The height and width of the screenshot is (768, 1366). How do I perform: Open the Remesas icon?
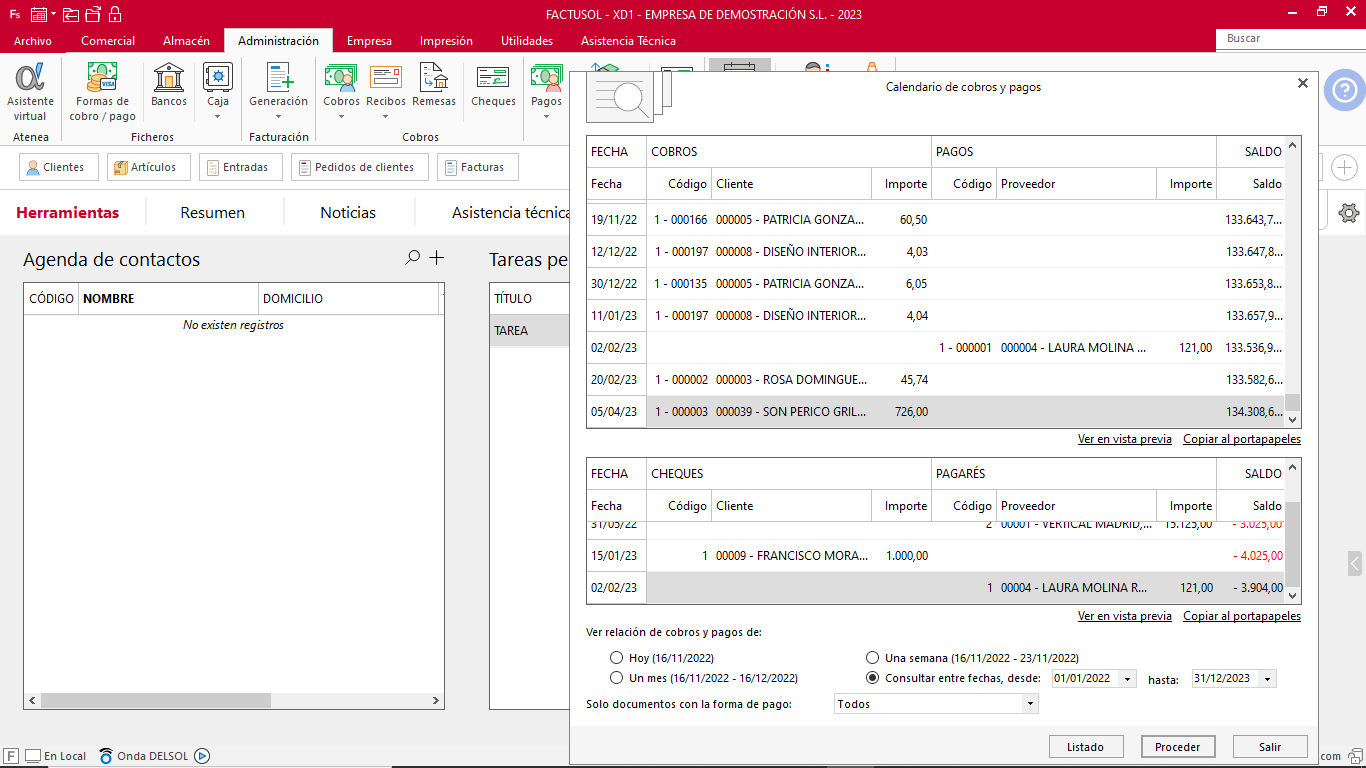point(433,87)
